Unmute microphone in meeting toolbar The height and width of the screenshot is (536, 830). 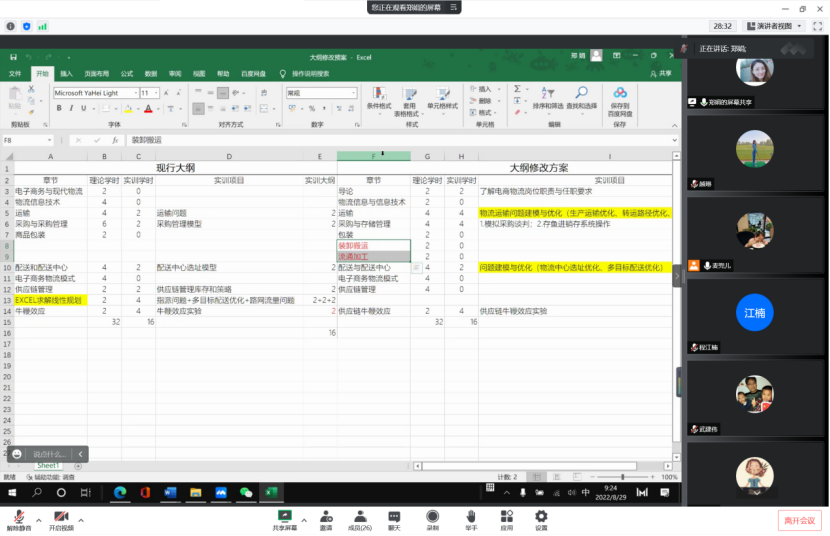click(x=19, y=520)
